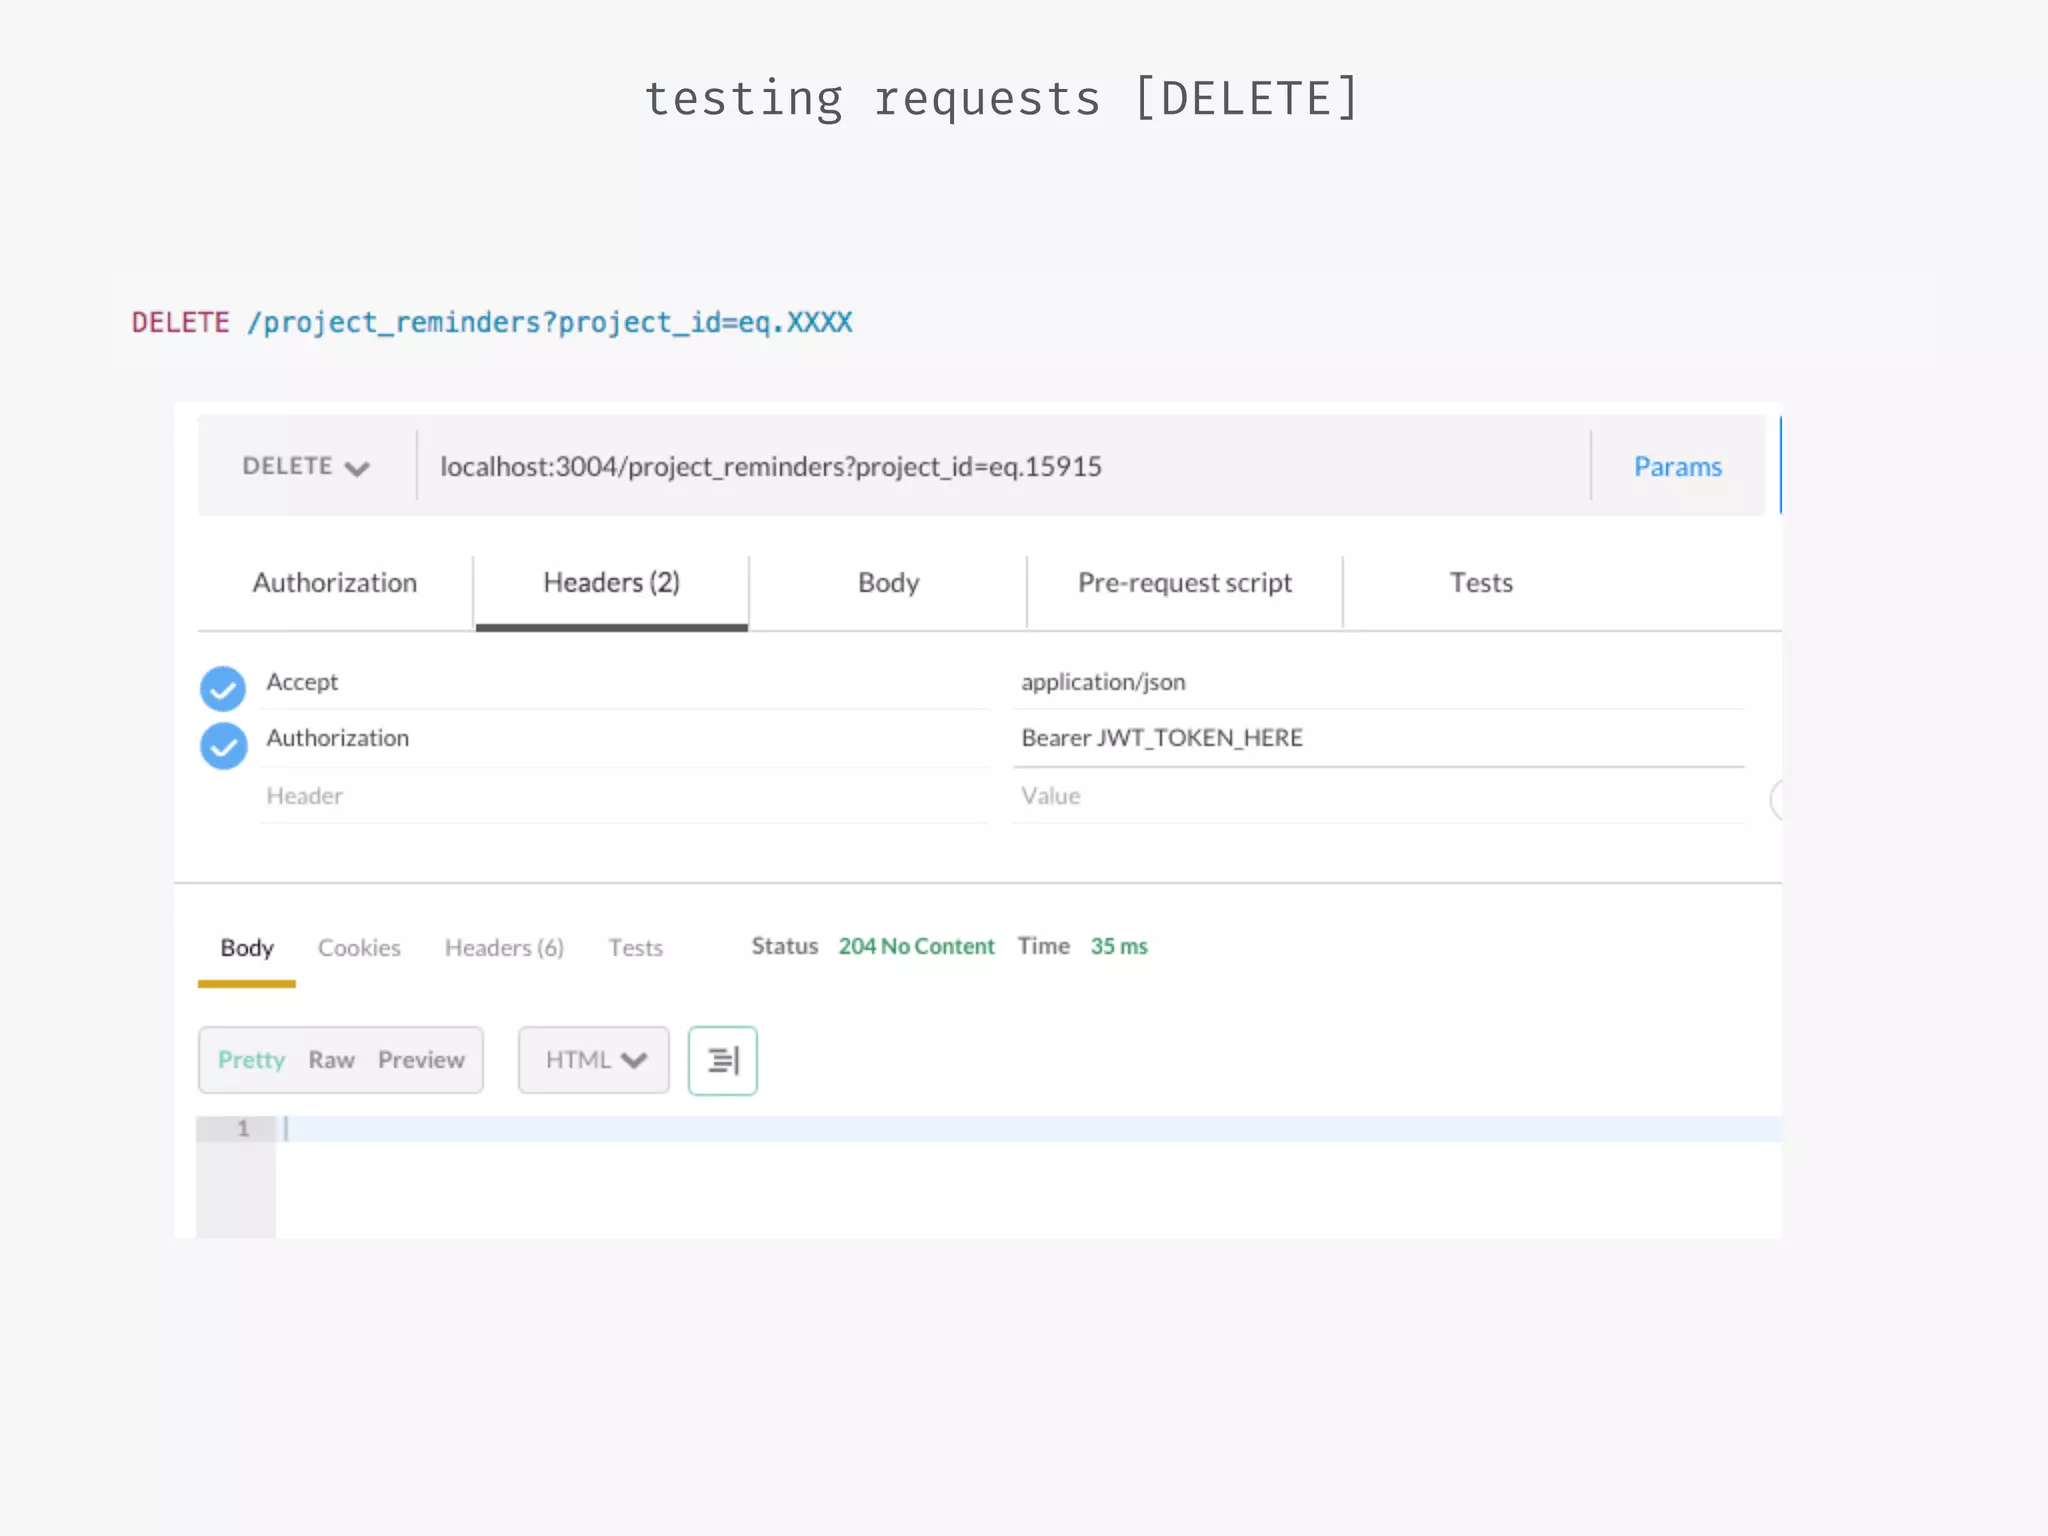Uncheck the Authorization header checkbox
The height and width of the screenshot is (1536, 2048).
(223, 746)
